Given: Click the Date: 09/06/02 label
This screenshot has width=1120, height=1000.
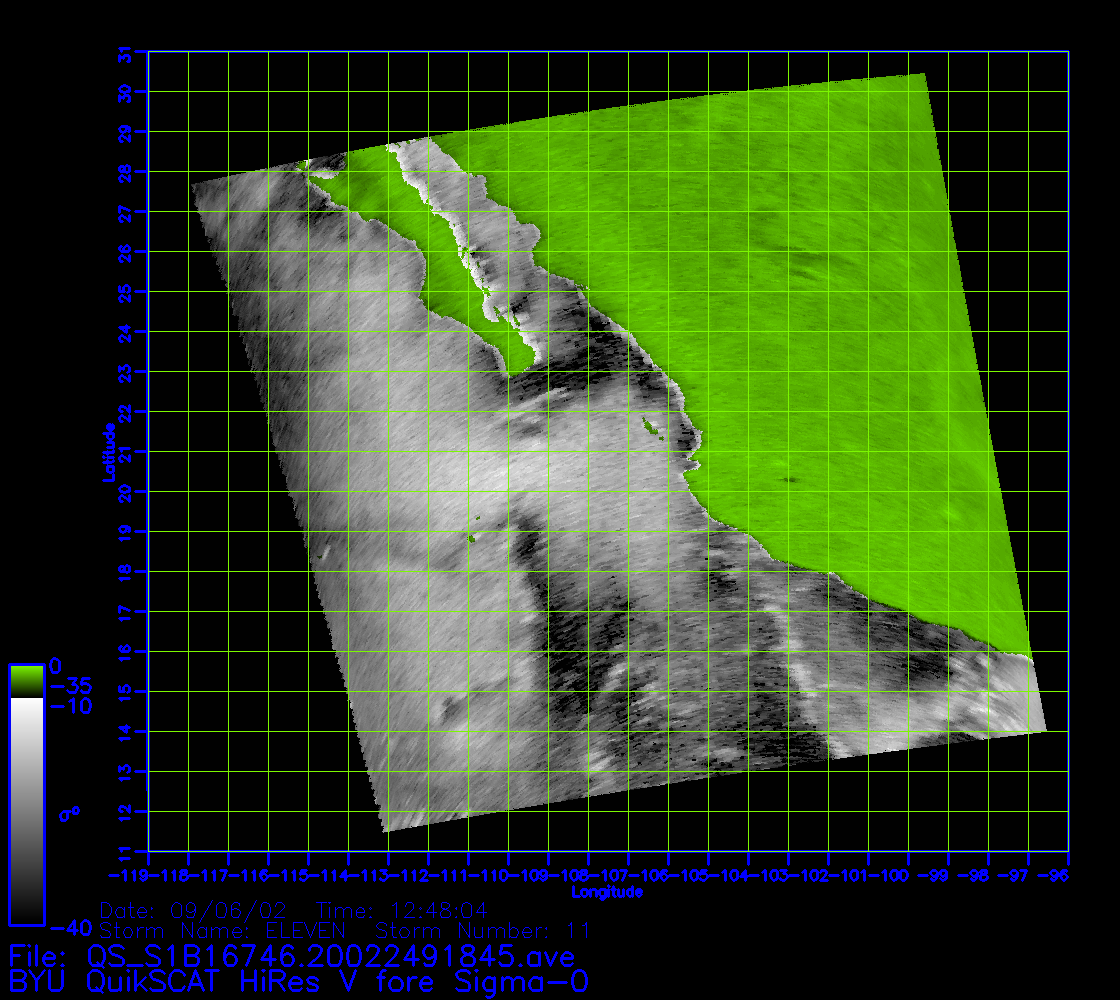Looking at the screenshot, I should (x=194, y=911).
